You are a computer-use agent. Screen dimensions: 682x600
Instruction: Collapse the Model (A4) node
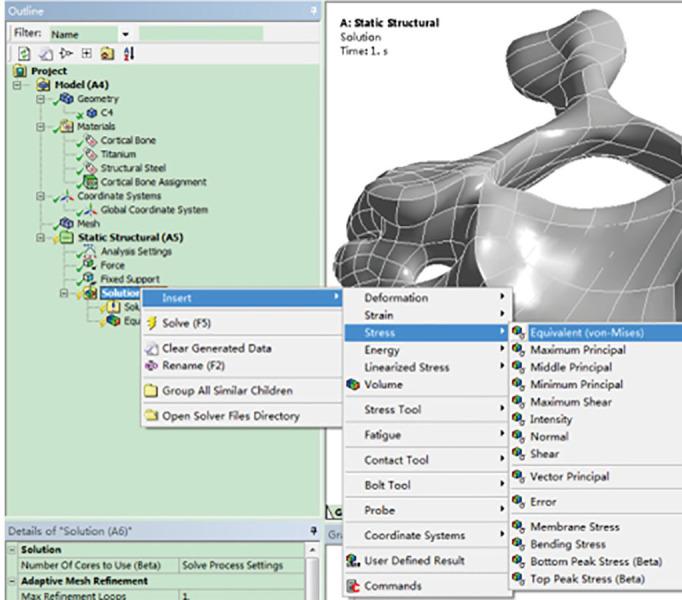[x=17, y=85]
